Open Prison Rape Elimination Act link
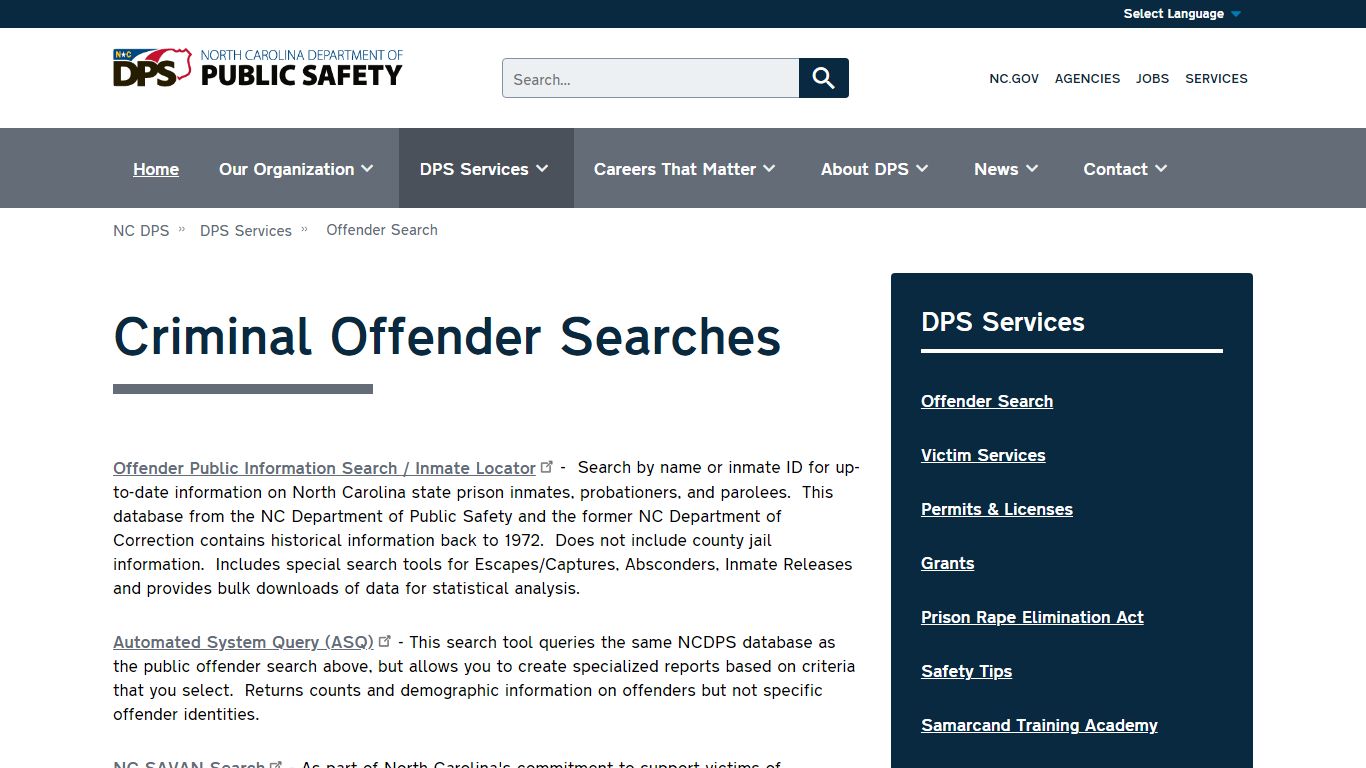This screenshot has height=768, width=1366. point(1032,617)
